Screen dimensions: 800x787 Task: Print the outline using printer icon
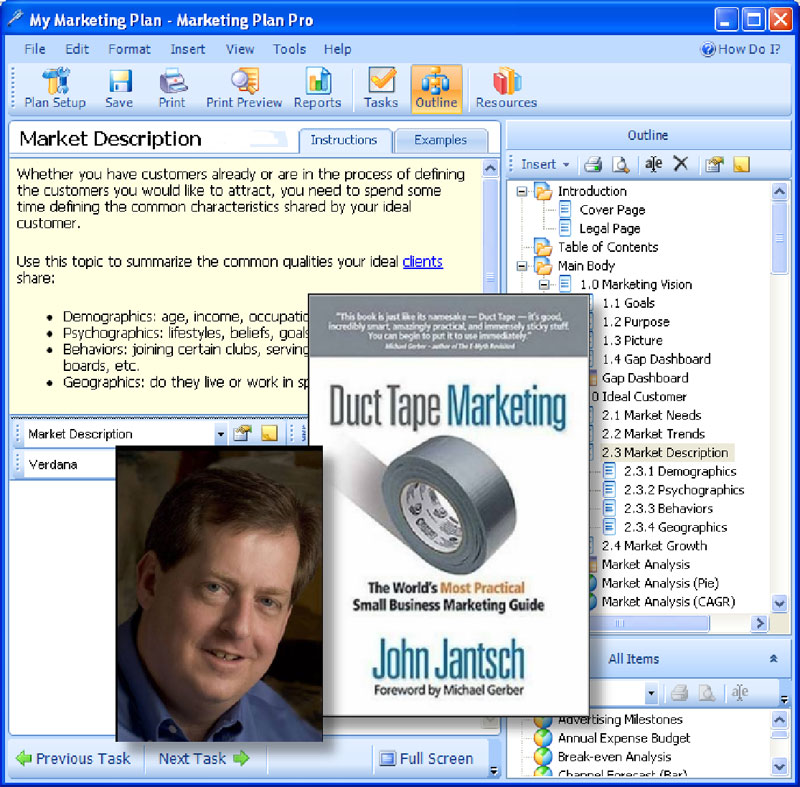point(593,164)
